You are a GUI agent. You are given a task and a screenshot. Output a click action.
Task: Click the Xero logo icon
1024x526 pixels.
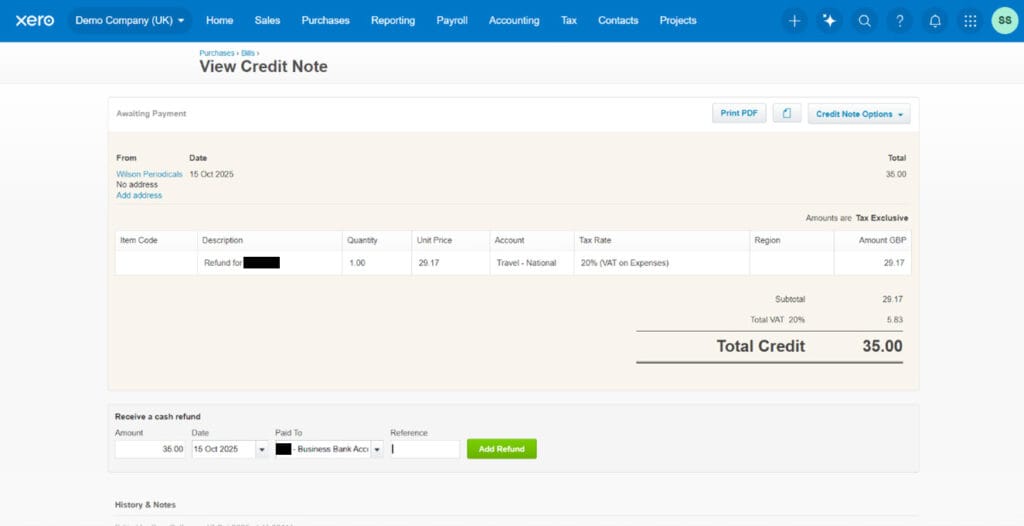pyautogui.click(x=35, y=20)
